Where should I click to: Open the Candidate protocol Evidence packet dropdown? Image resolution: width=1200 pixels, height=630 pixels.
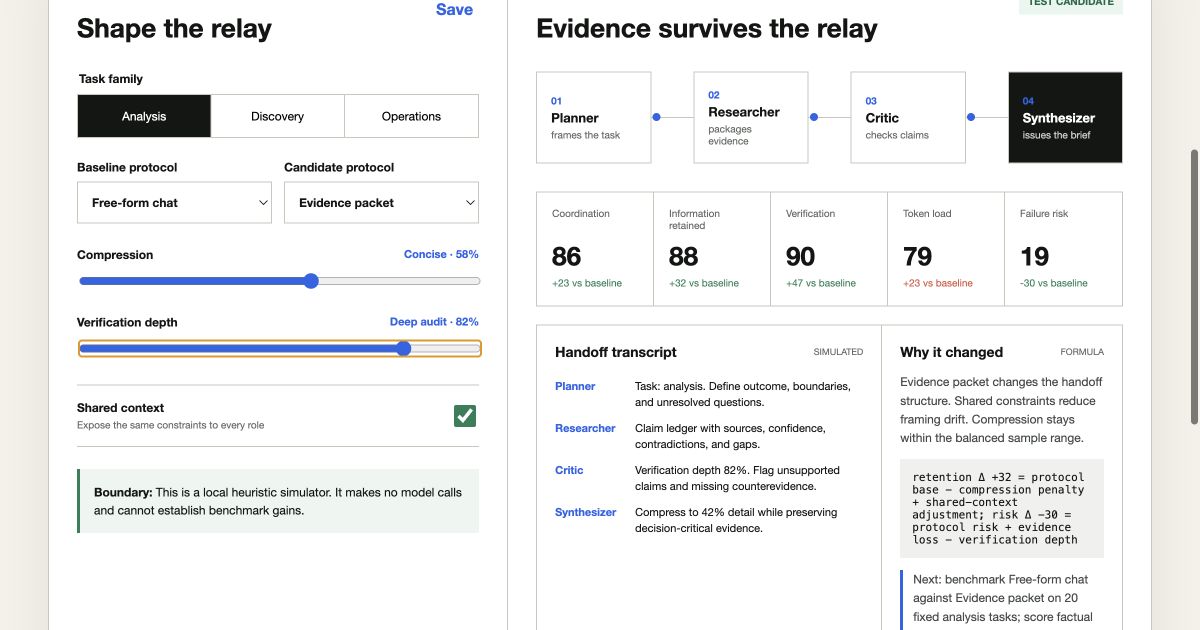click(381, 202)
